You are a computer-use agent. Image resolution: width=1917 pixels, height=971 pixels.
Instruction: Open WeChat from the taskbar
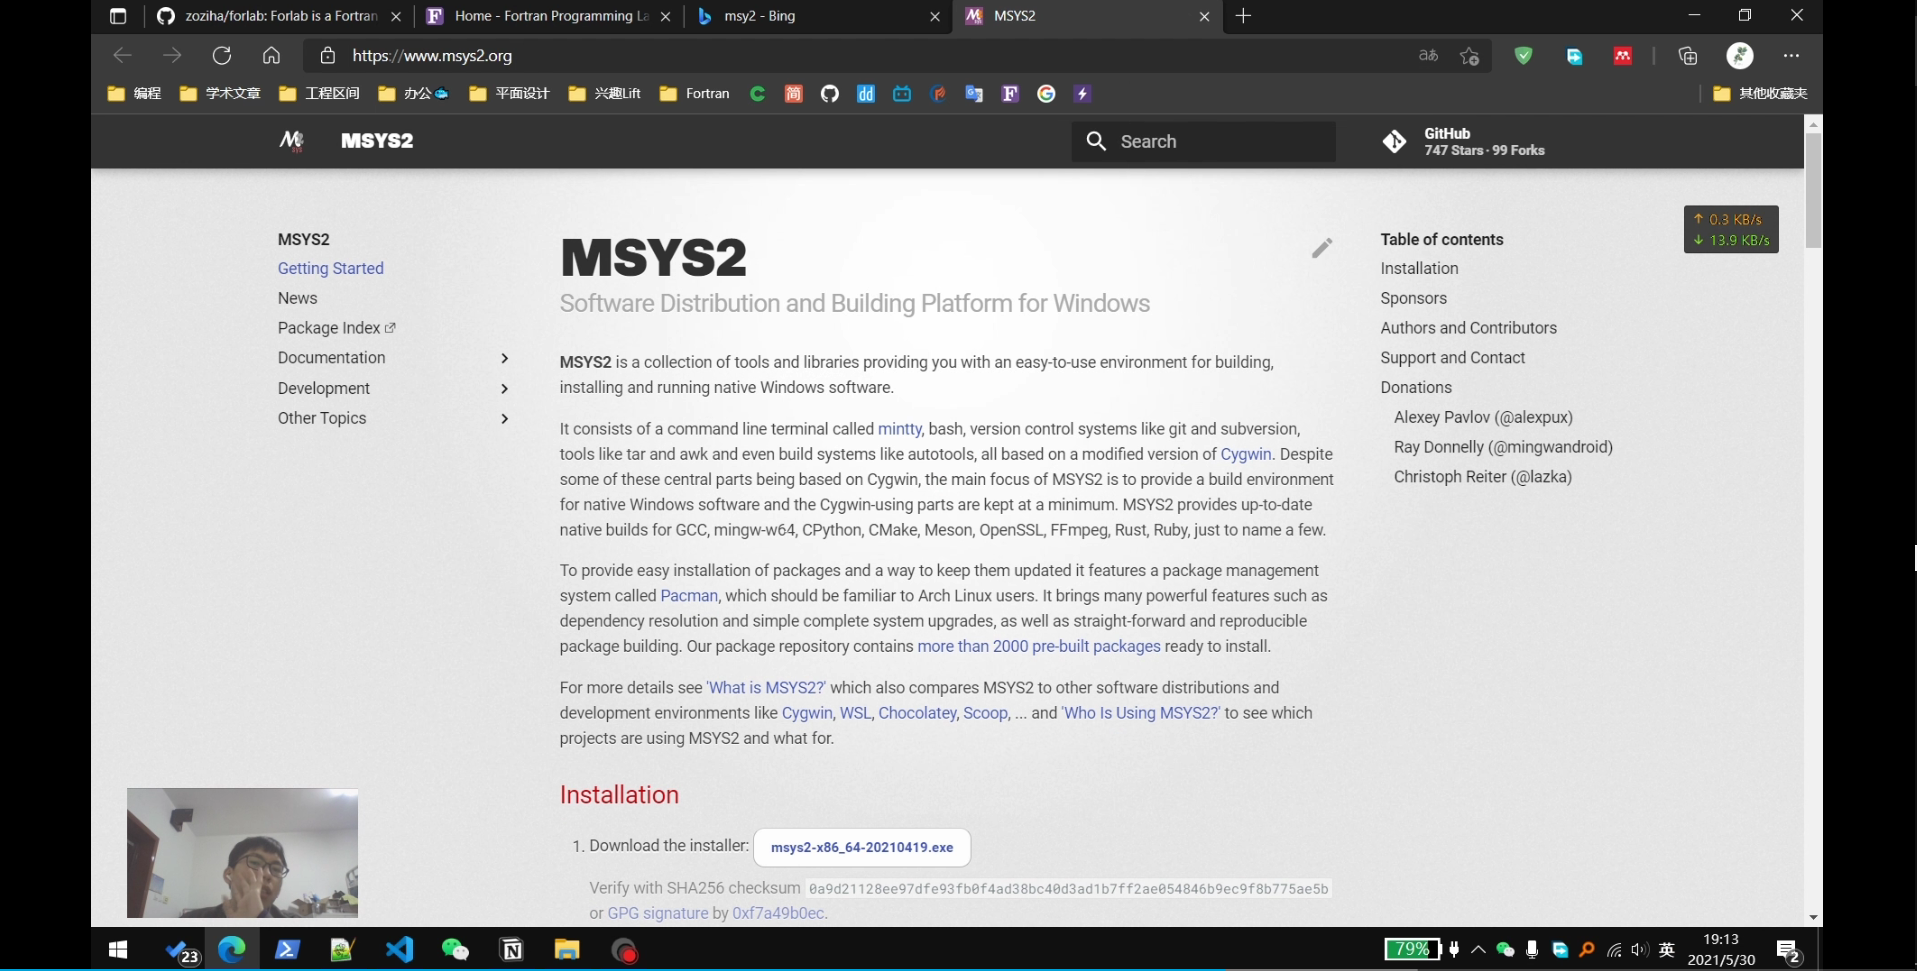pos(455,949)
